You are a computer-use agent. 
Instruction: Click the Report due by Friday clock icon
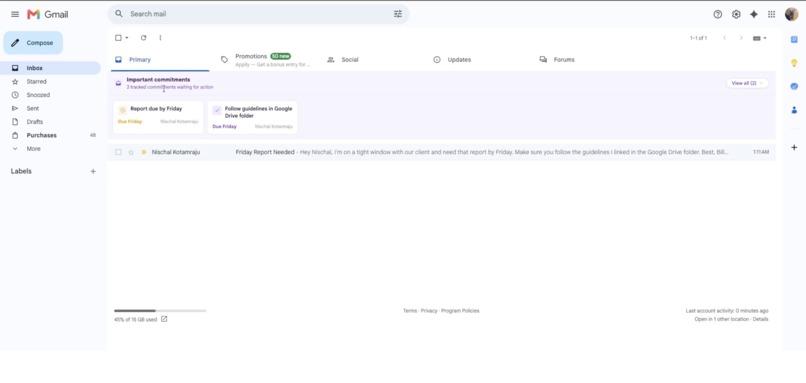[x=122, y=110]
